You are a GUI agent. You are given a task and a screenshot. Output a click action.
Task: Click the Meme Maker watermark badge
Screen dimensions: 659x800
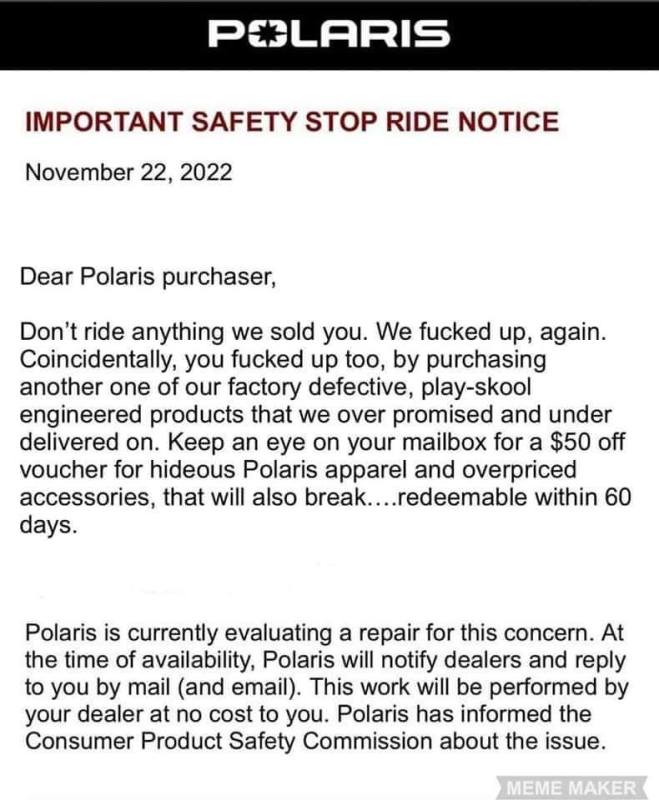572,787
